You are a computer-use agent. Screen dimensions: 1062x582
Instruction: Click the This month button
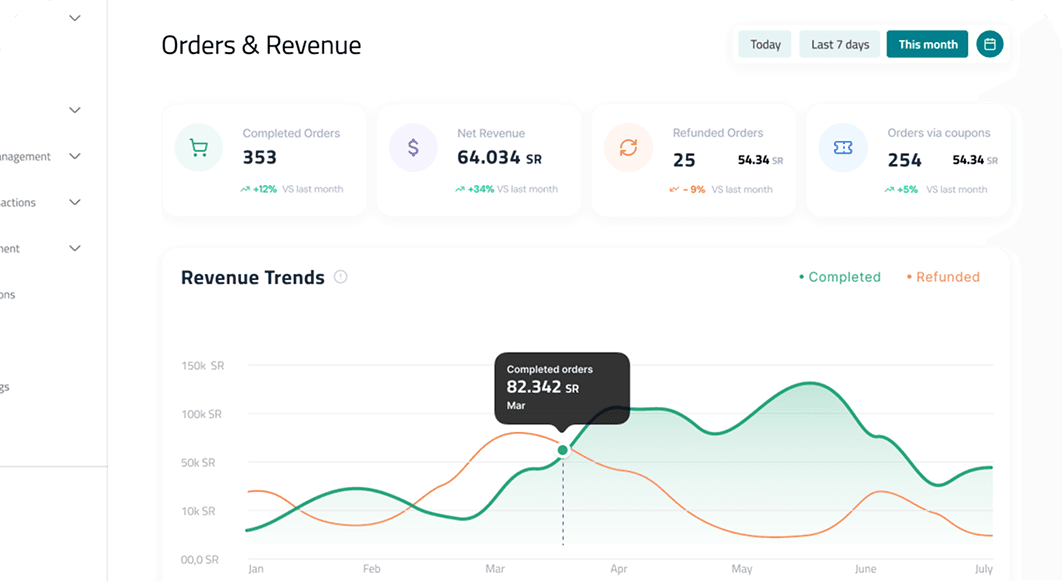[927, 44]
